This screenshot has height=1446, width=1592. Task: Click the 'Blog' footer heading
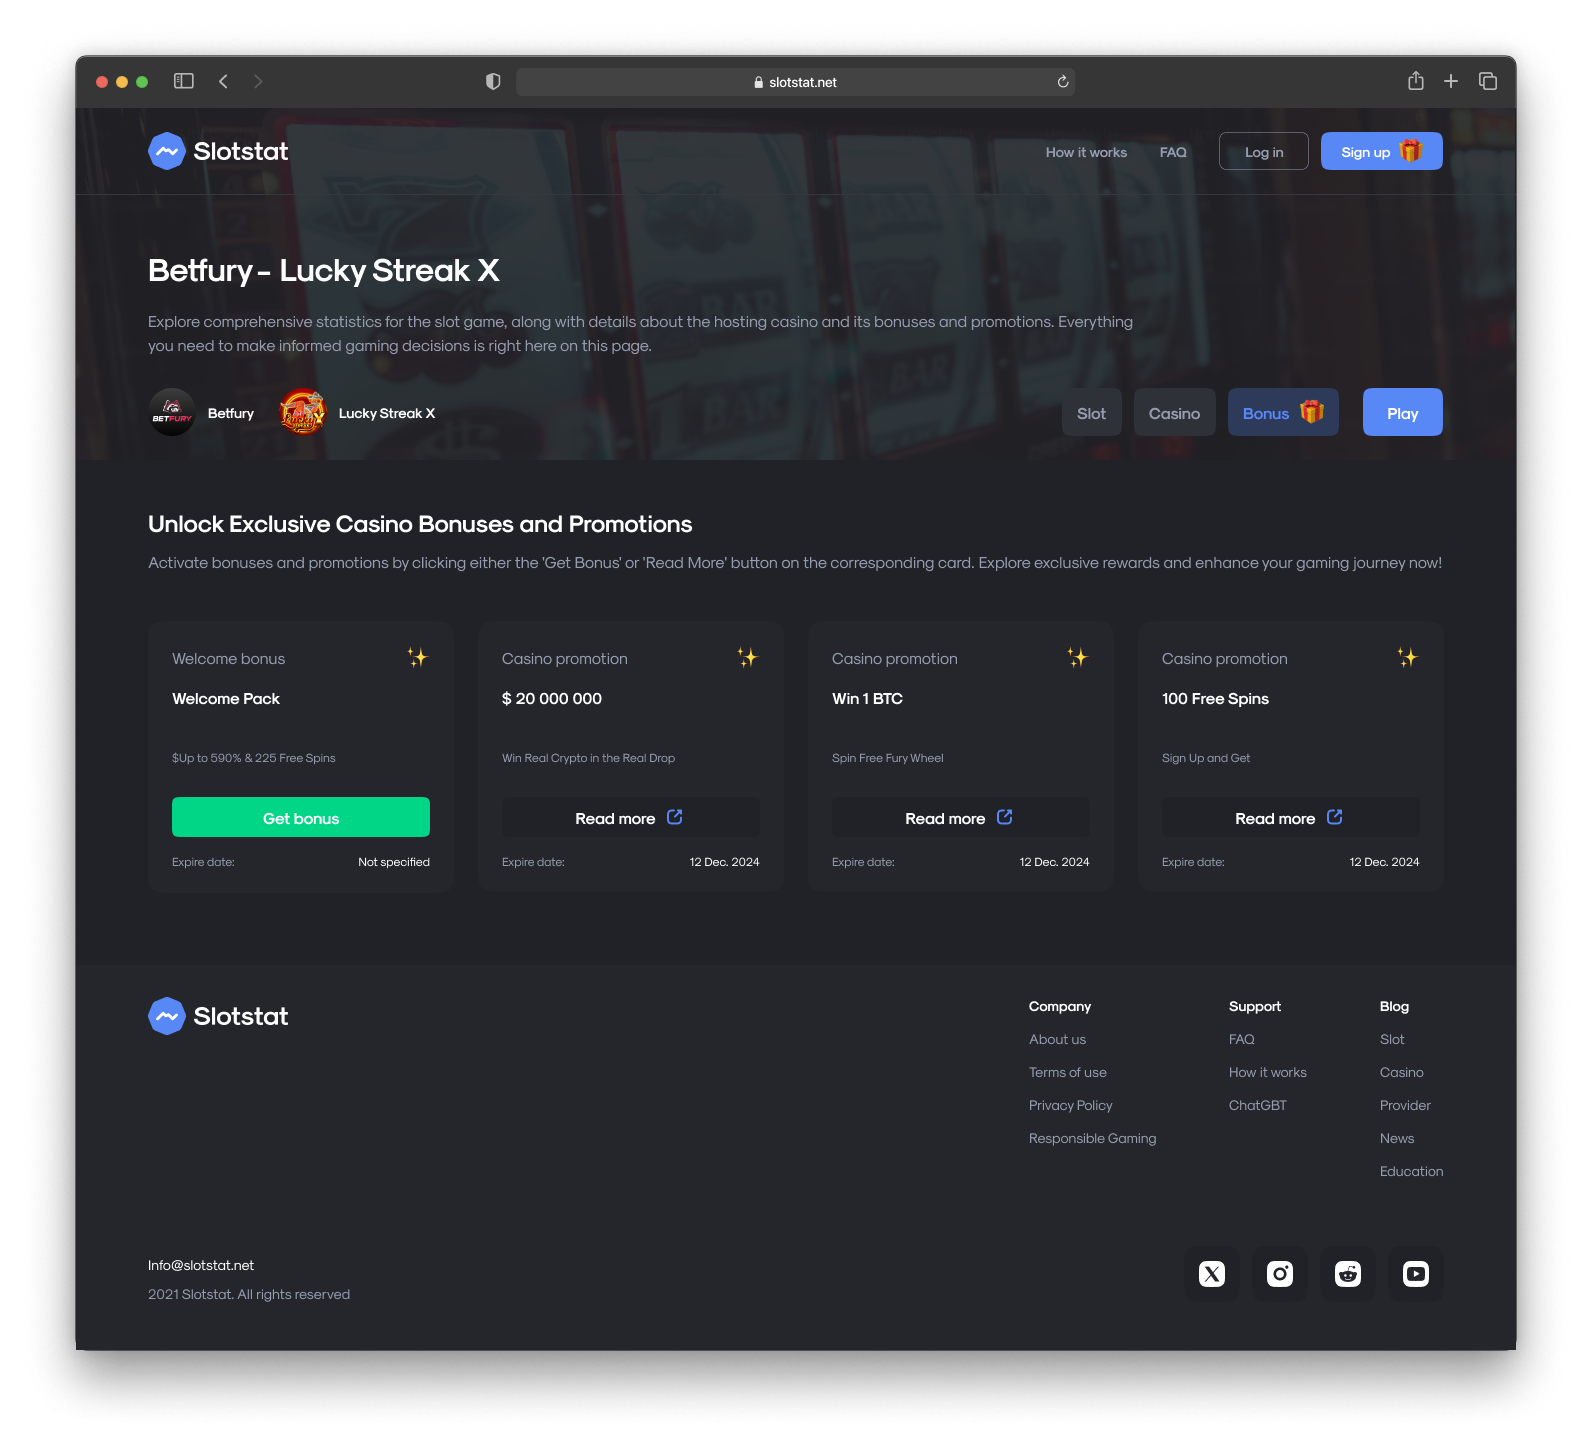point(1394,1006)
